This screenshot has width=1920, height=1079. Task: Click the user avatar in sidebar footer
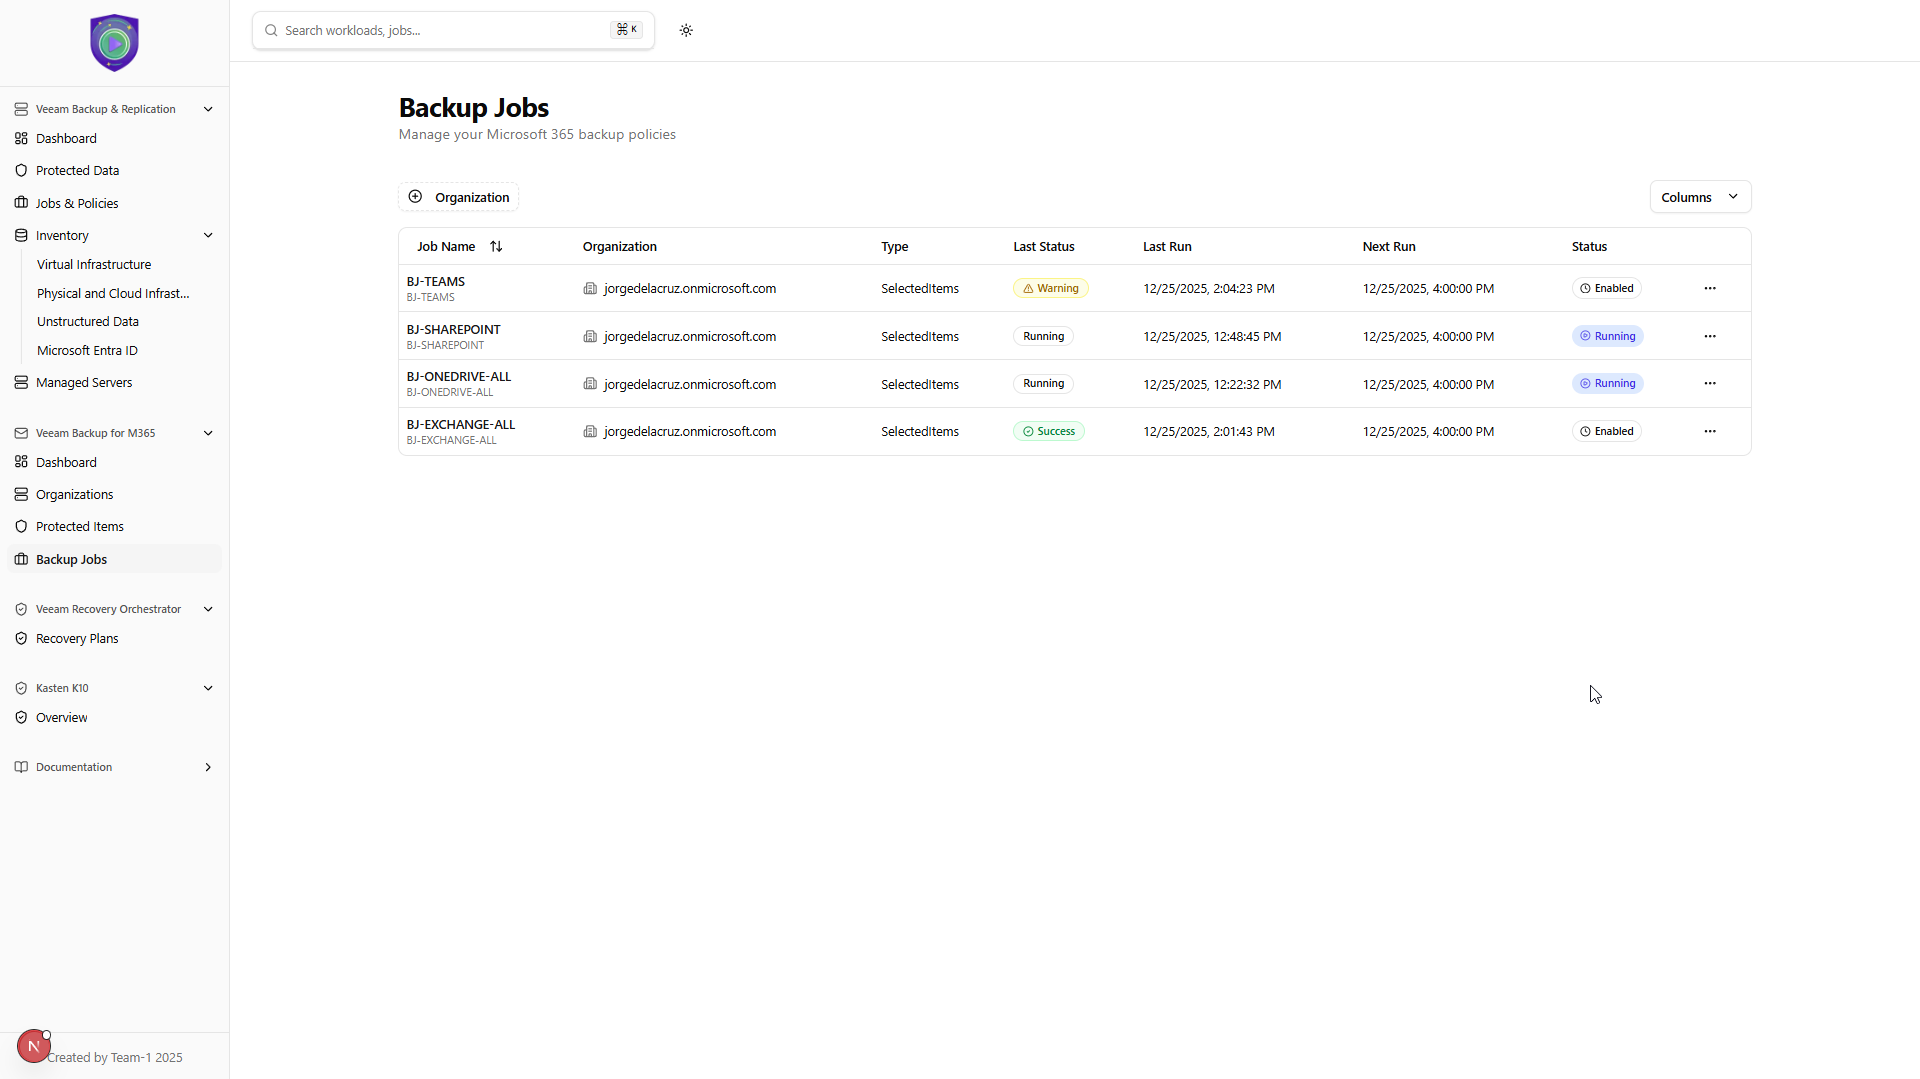tap(33, 1046)
